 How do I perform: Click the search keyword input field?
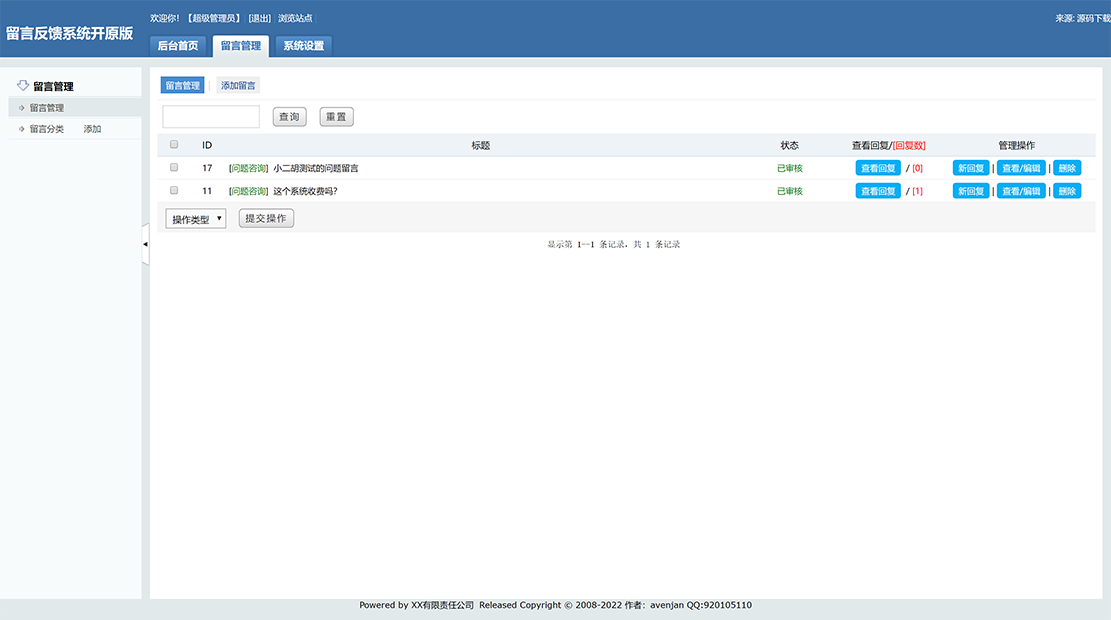click(211, 117)
